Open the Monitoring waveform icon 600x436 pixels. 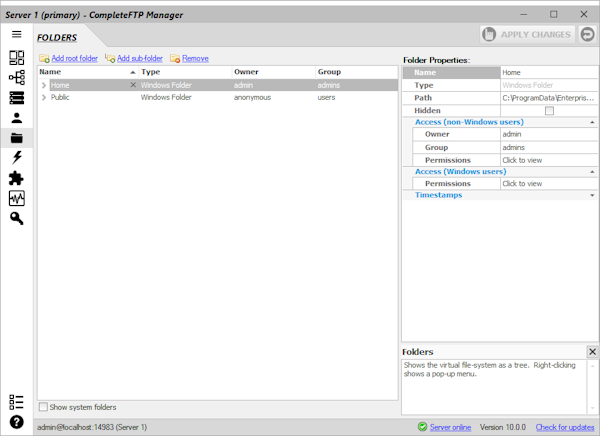16,198
